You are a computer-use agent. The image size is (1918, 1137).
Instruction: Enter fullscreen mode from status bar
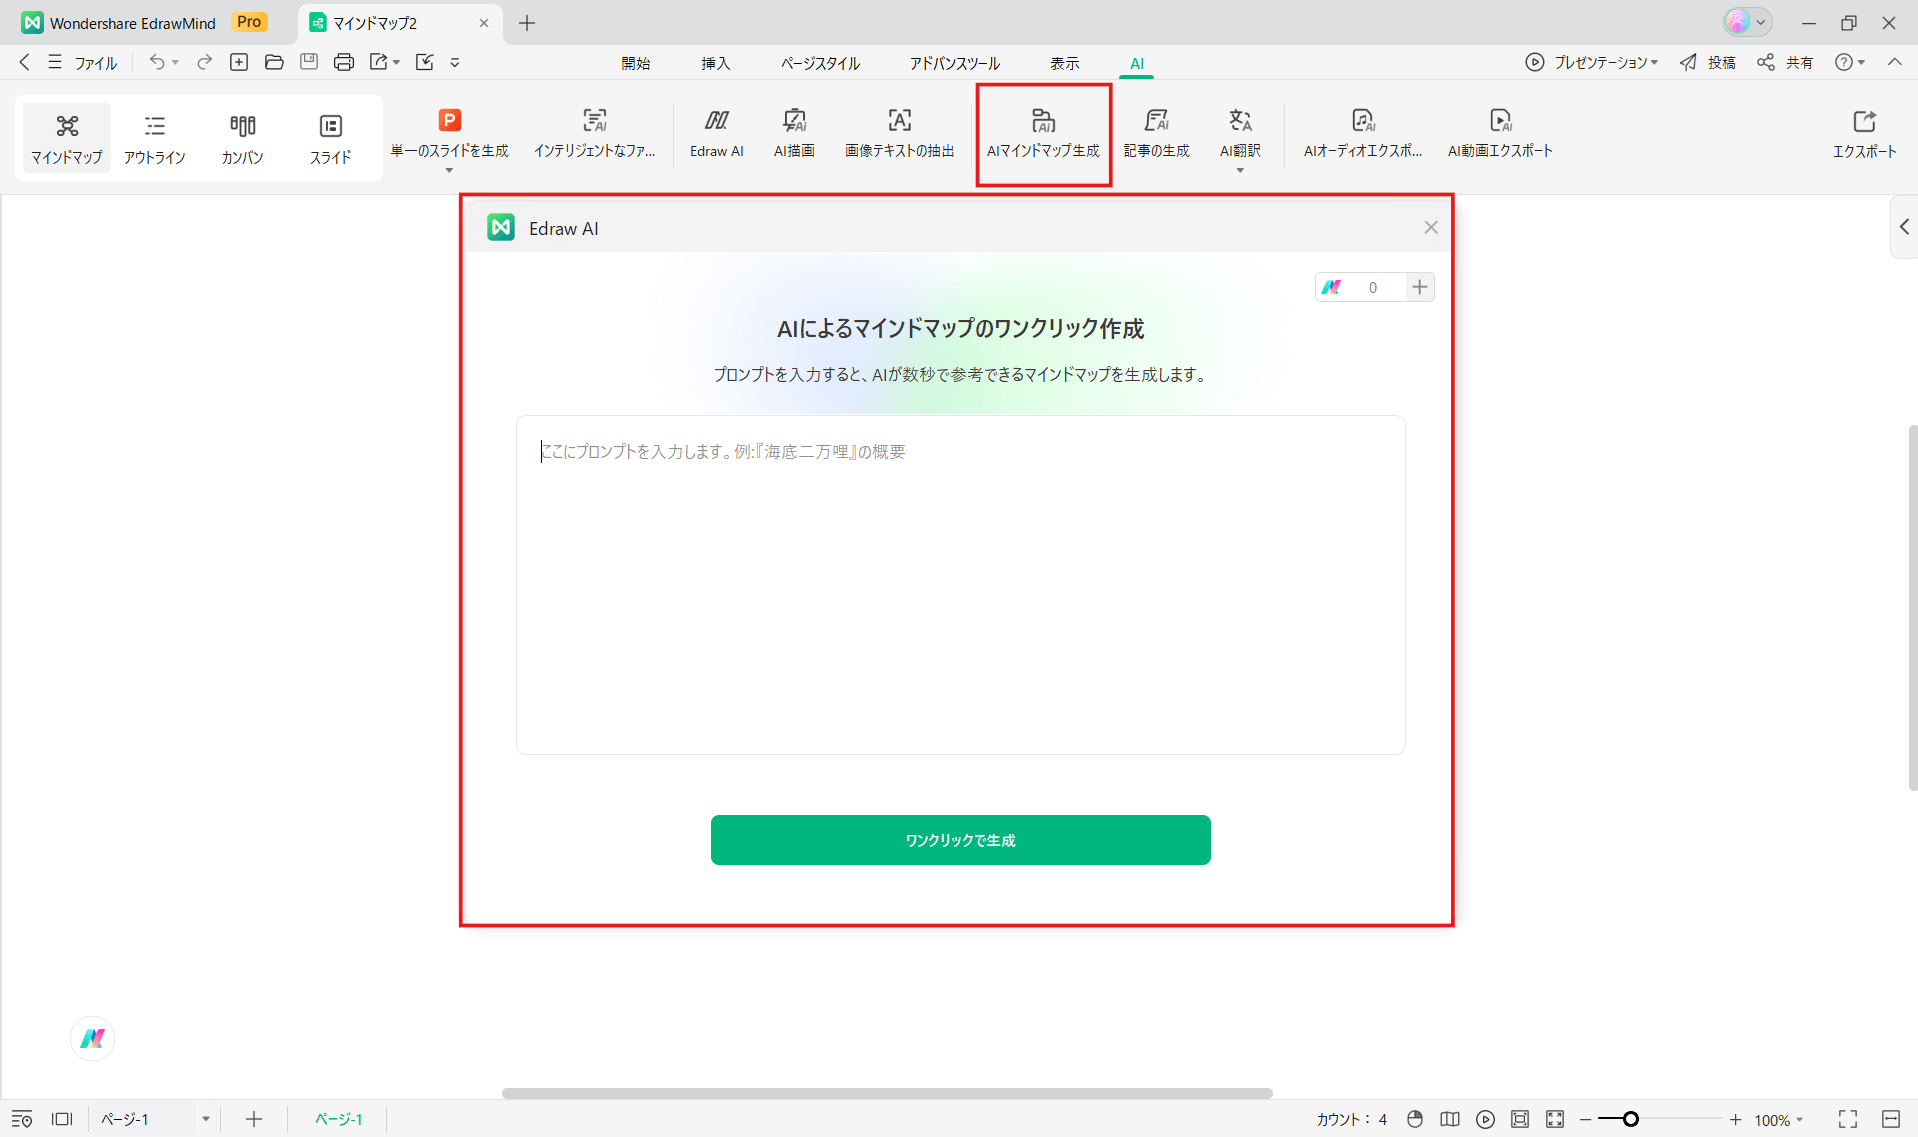(1848, 1119)
